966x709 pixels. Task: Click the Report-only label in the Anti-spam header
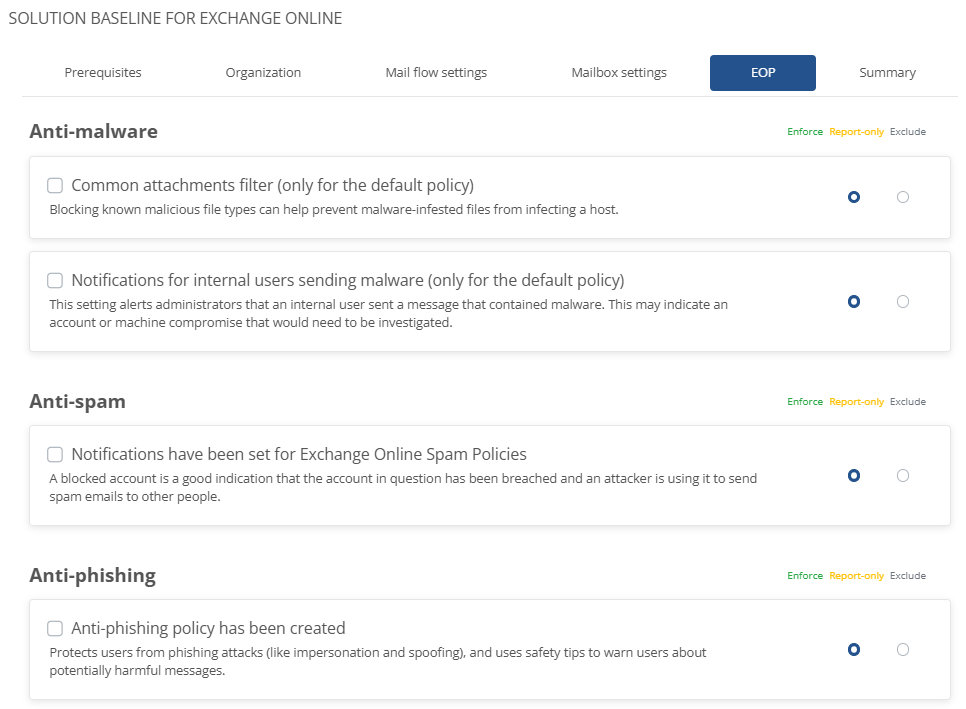[856, 402]
